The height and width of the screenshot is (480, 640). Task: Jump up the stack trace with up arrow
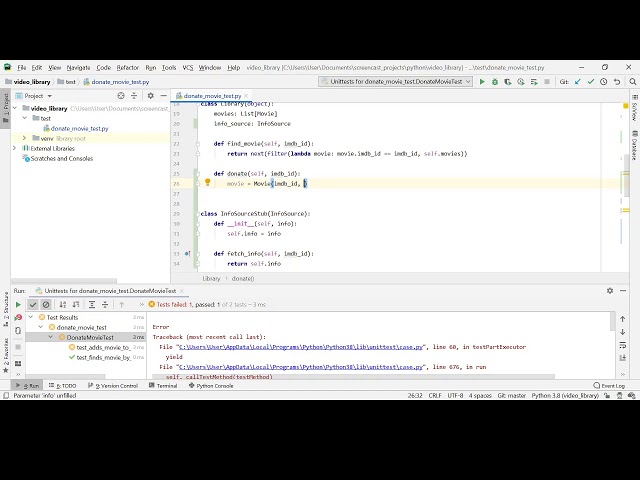(622, 319)
